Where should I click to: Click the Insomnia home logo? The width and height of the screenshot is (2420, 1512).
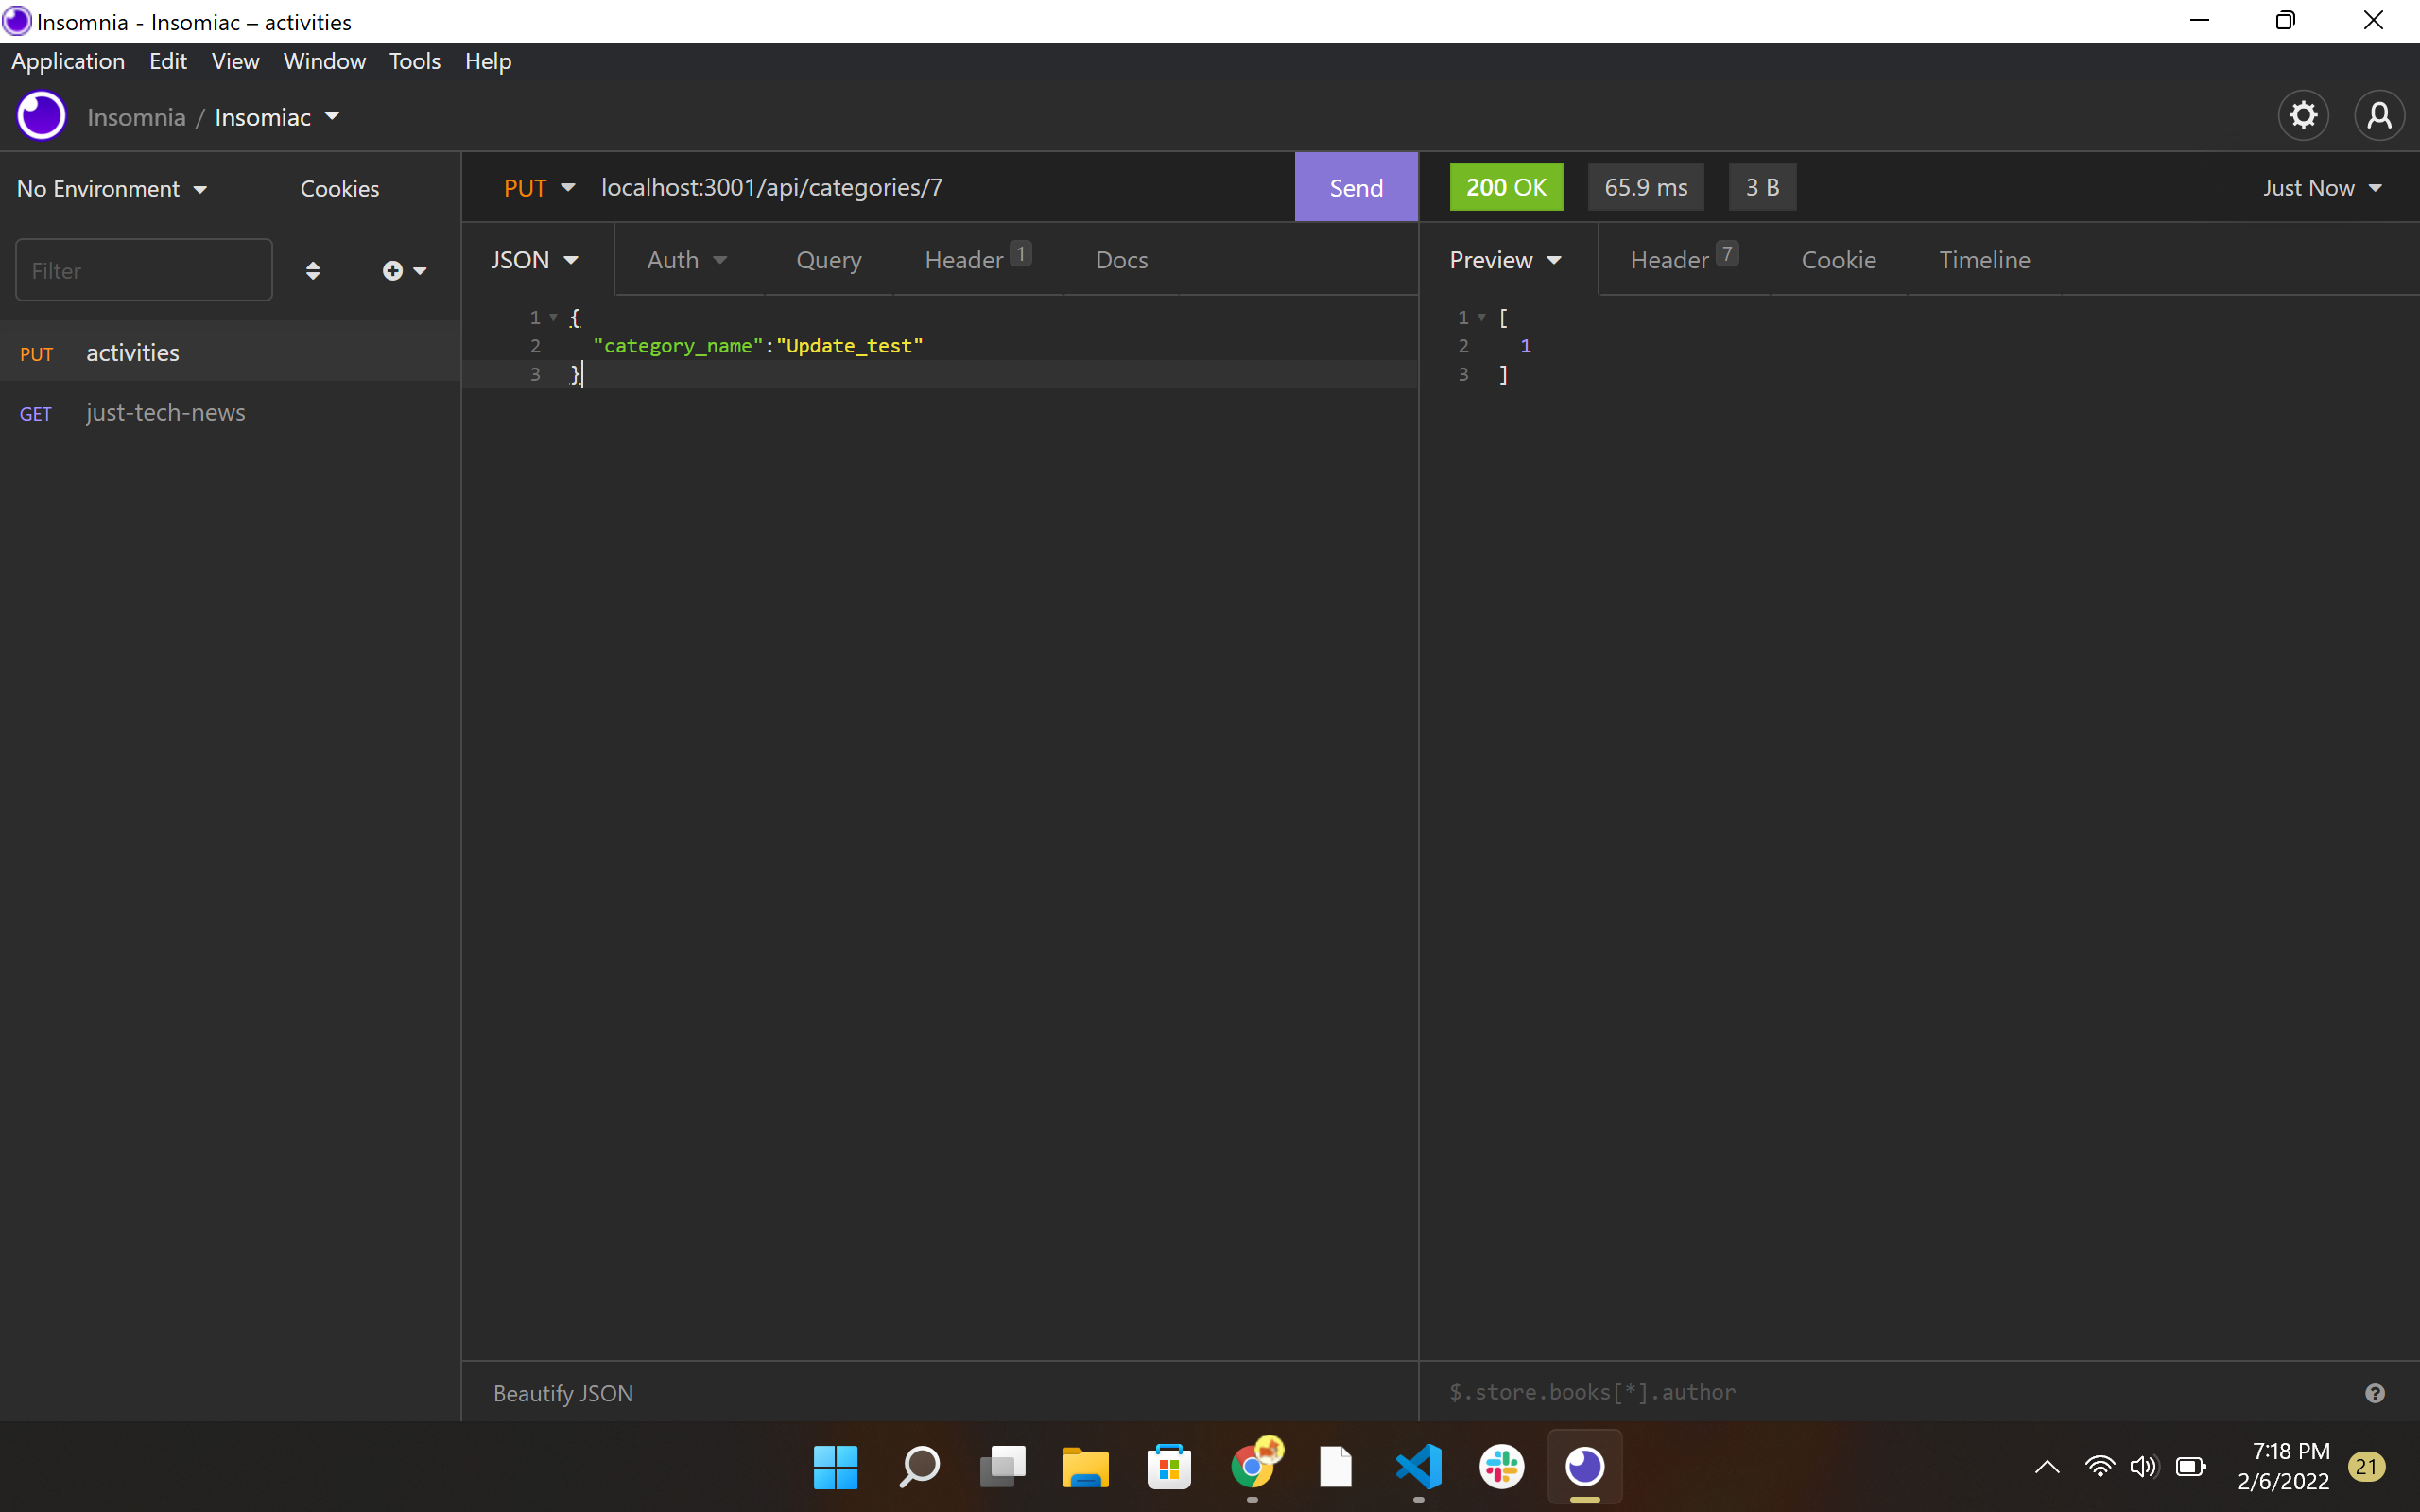tap(41, 115)
